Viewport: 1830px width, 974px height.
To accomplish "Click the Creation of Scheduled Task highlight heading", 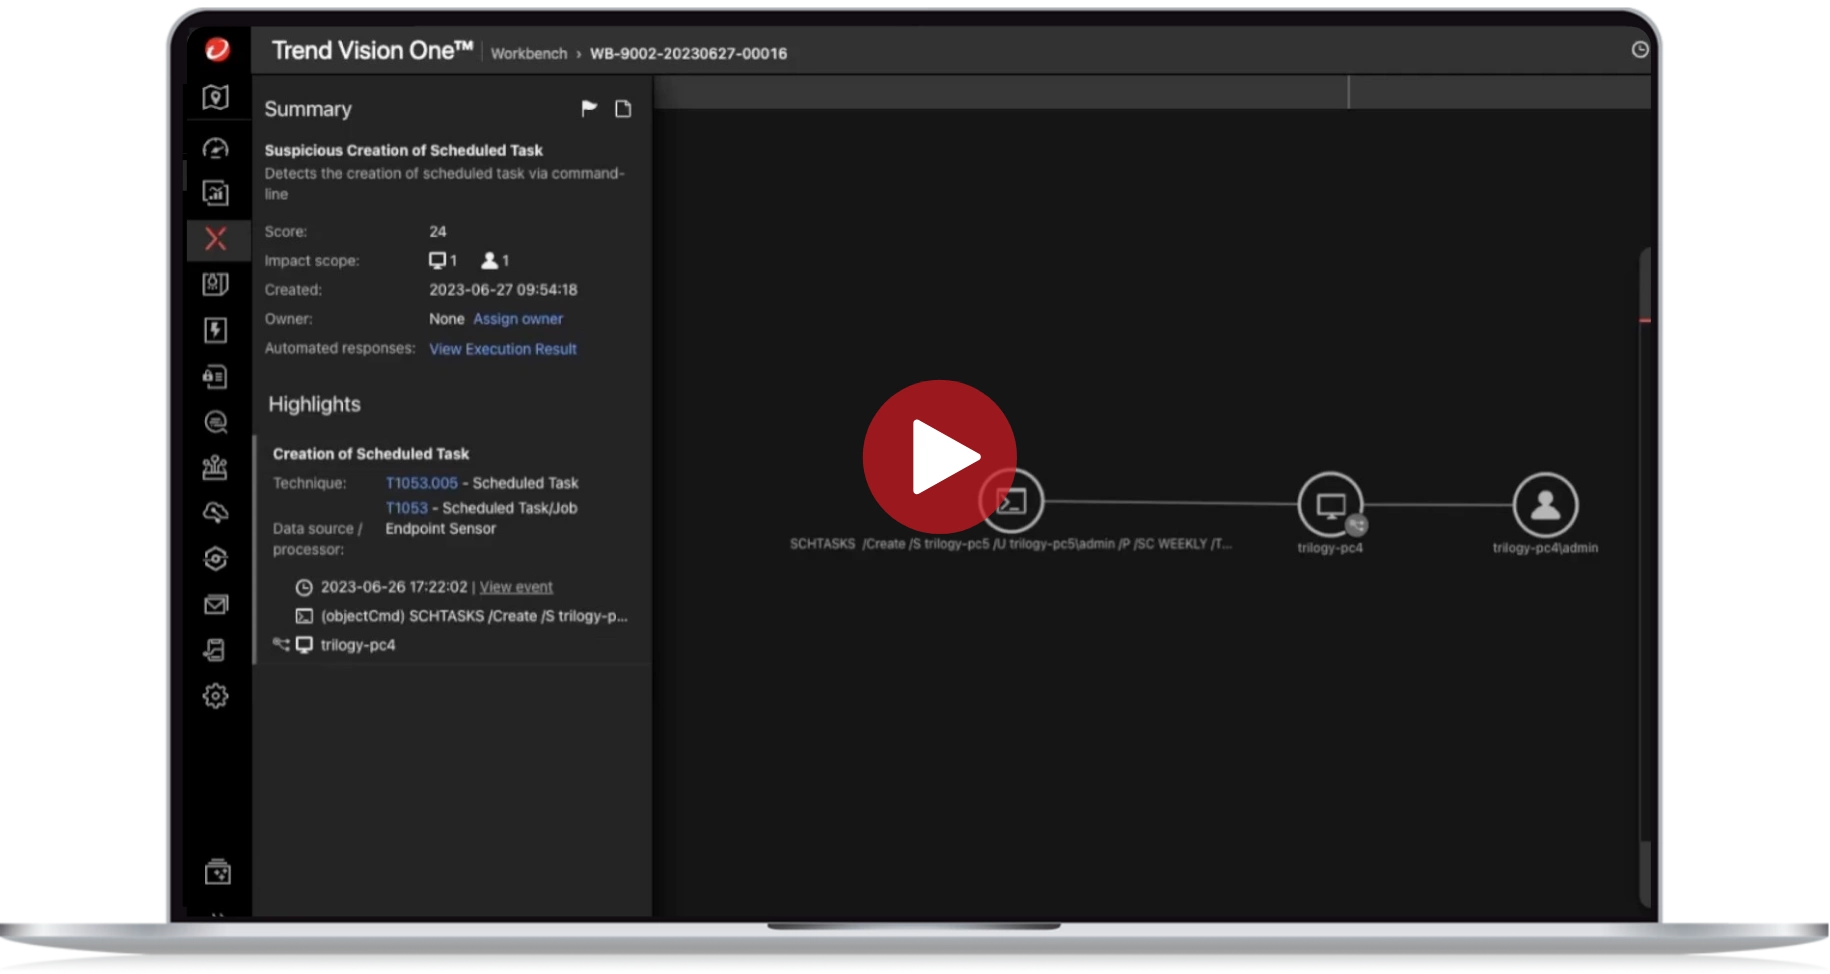I will 370,454.
